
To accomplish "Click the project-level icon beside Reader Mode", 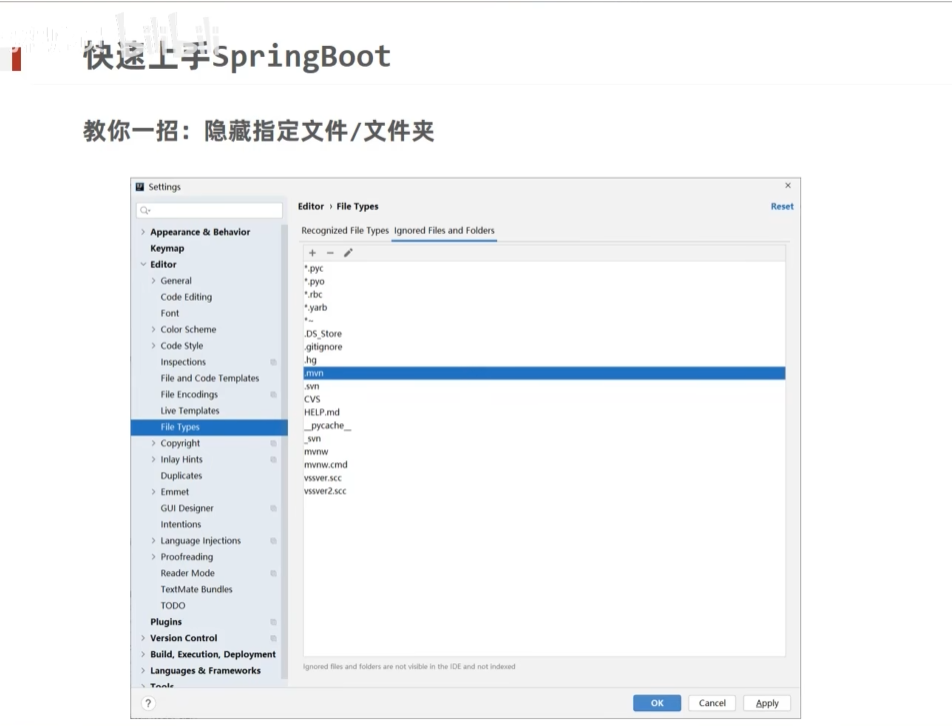I will [x=273, y=574].
